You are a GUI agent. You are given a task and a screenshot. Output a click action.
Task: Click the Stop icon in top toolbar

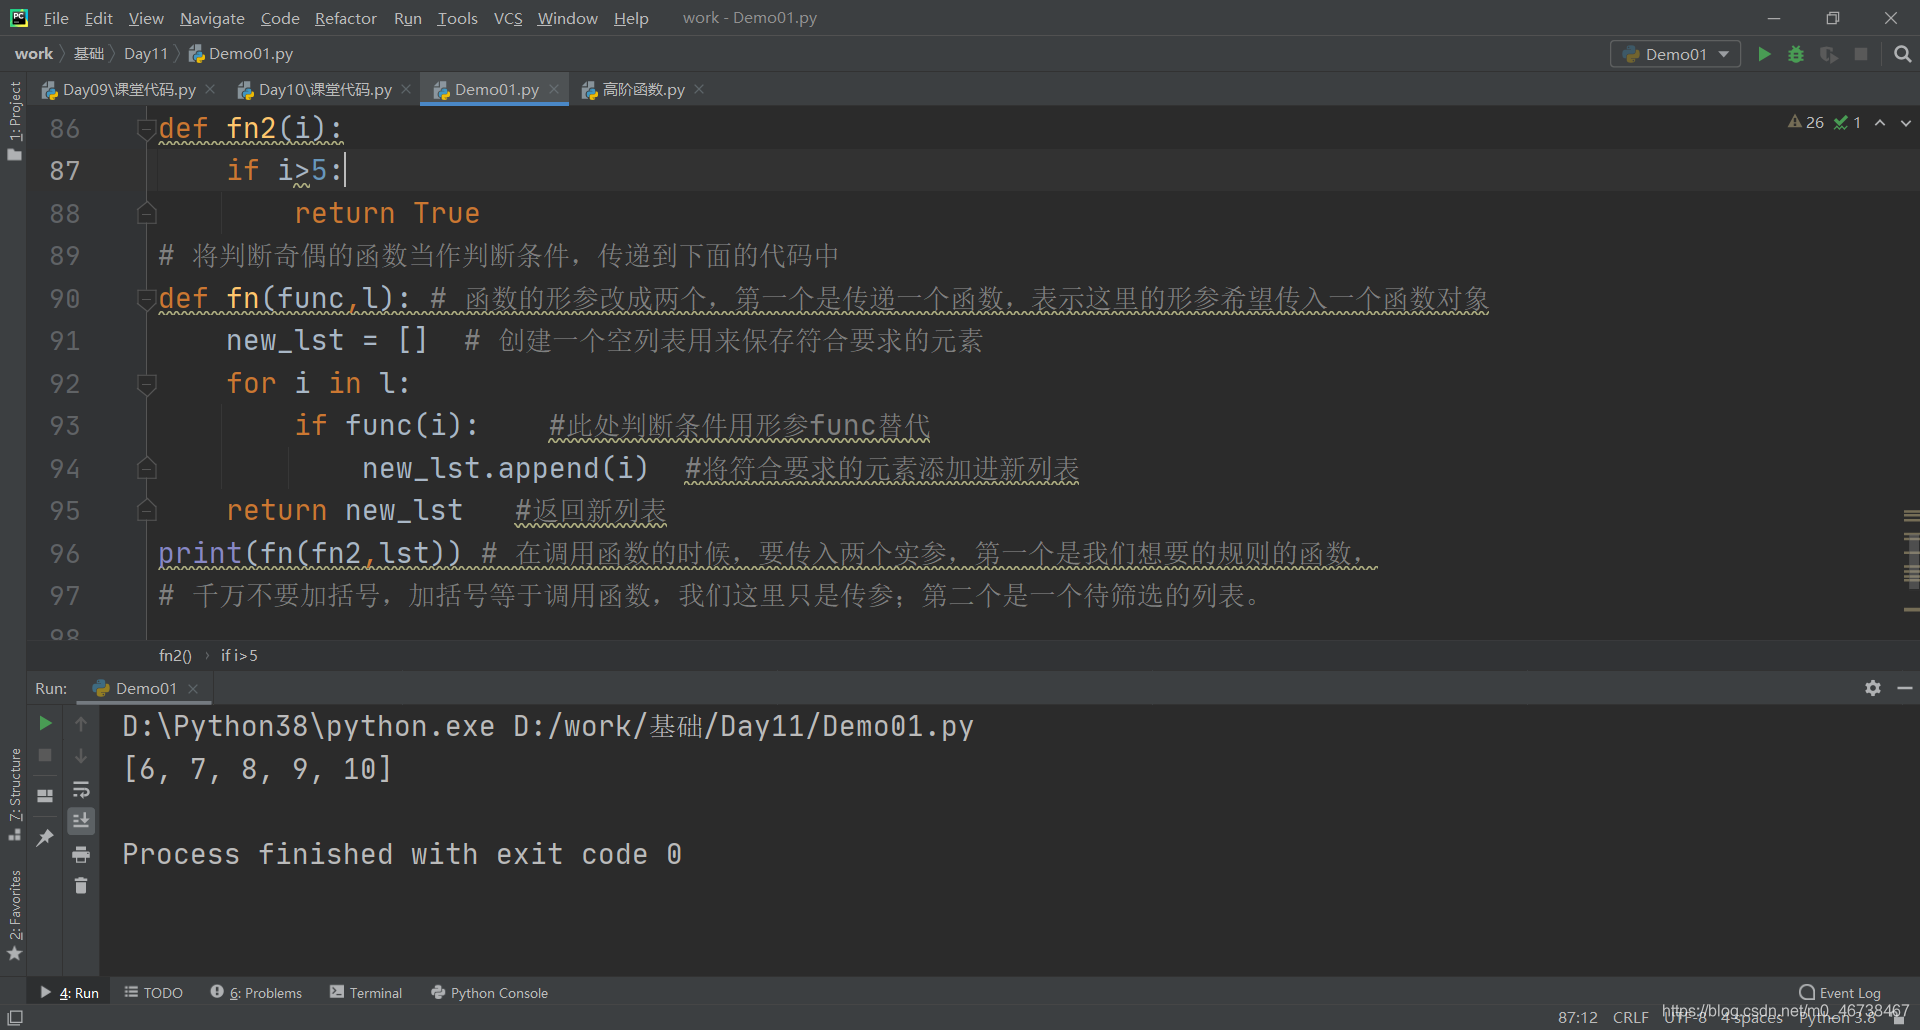(x=1861, y=54)
